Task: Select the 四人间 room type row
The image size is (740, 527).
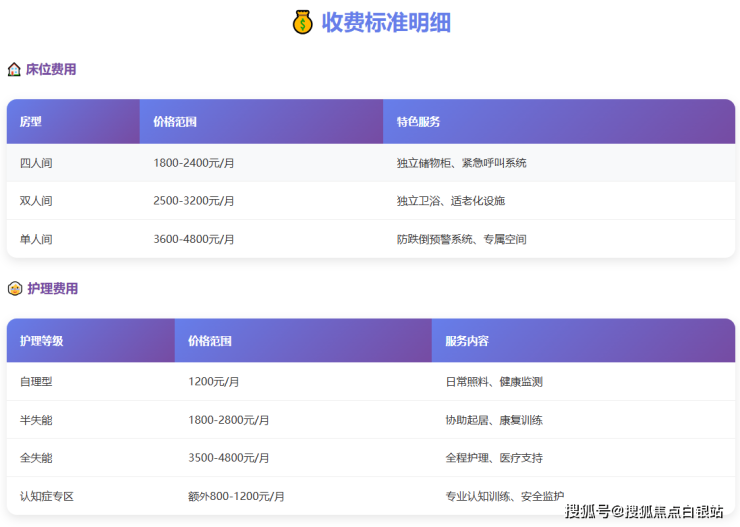Action: tap(36, 163)
